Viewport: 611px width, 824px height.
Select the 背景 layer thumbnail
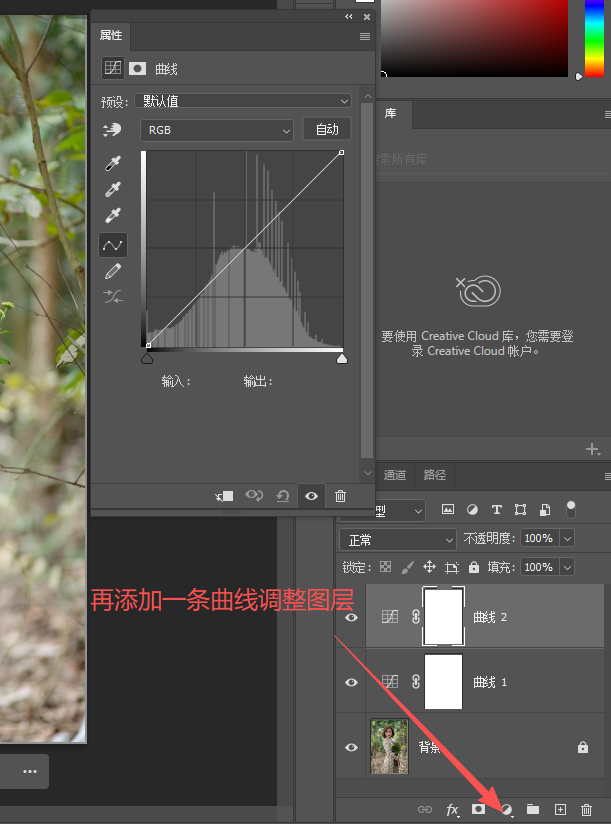389,747
